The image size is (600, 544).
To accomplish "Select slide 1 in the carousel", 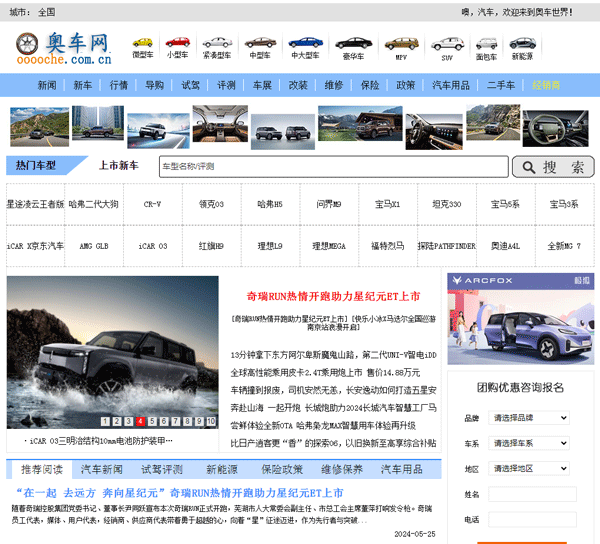I will pos(105,421).
